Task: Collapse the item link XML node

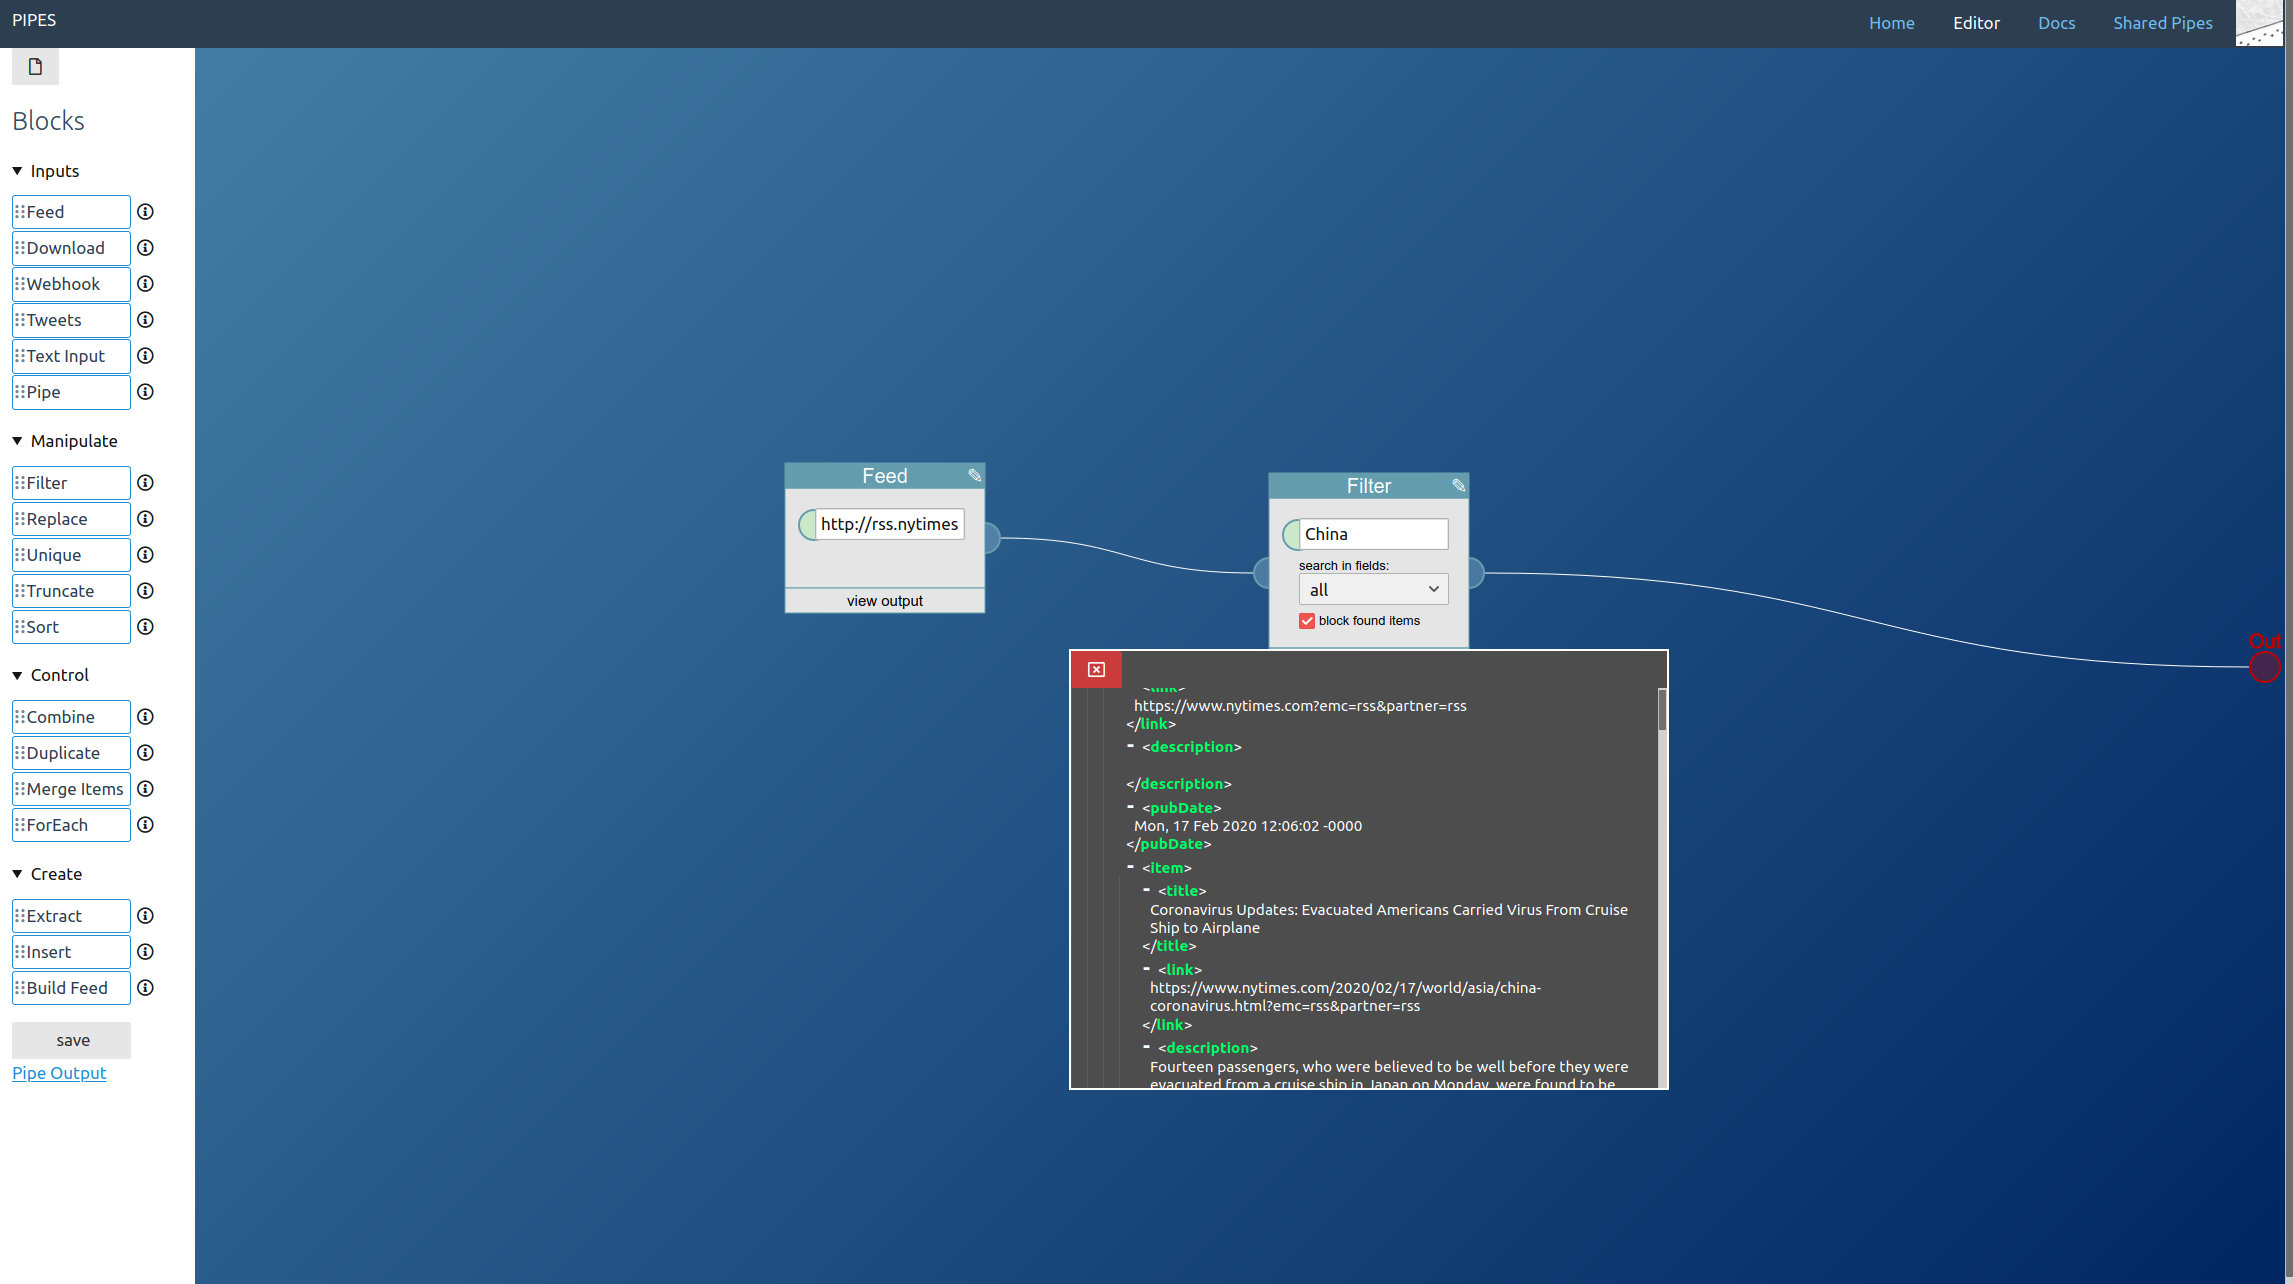Action: [1146, 968]
